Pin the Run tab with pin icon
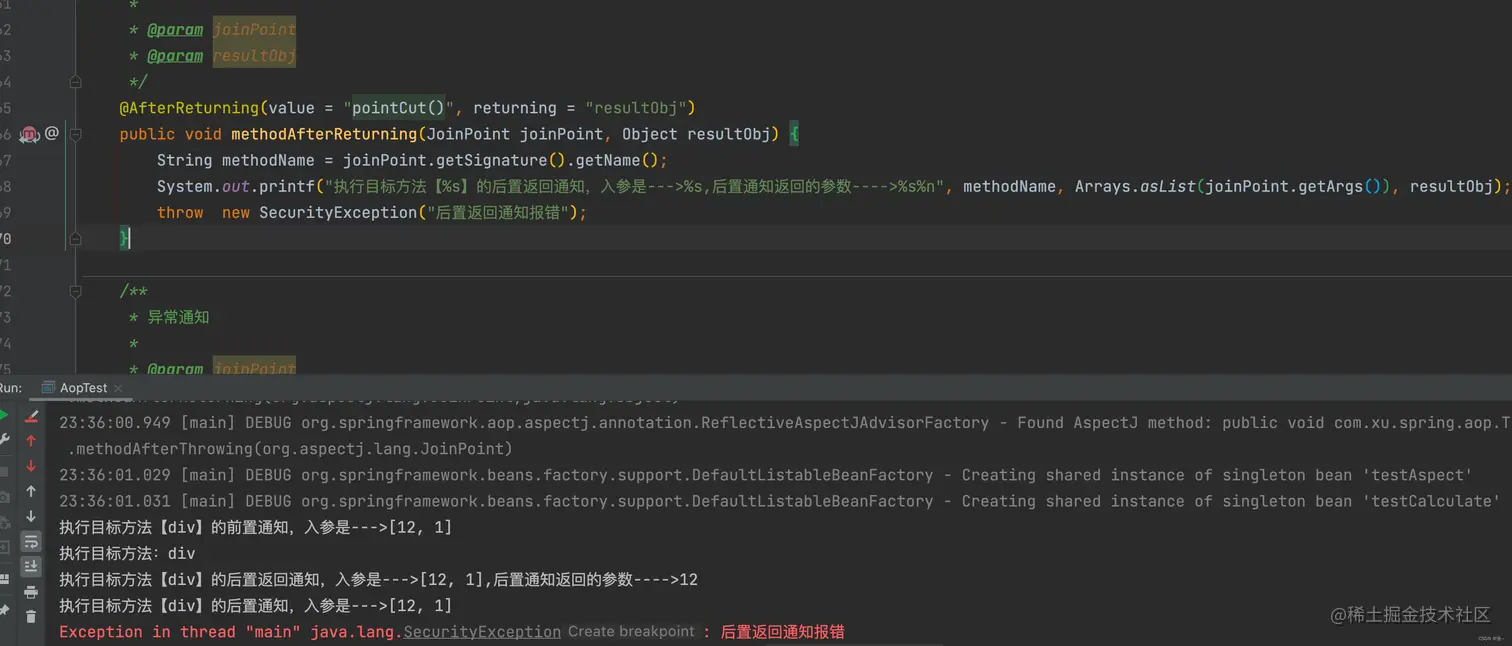Image resolution: width=1512 pixels, height=646 pixels. point(4,610)
